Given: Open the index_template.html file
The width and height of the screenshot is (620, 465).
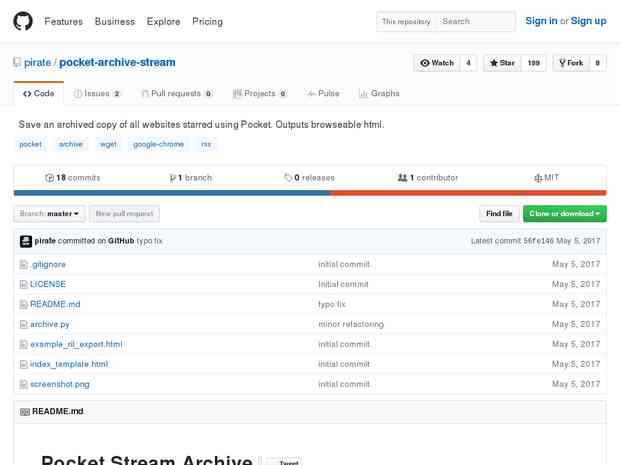Looking at the screenshot, I should point(69,364).
